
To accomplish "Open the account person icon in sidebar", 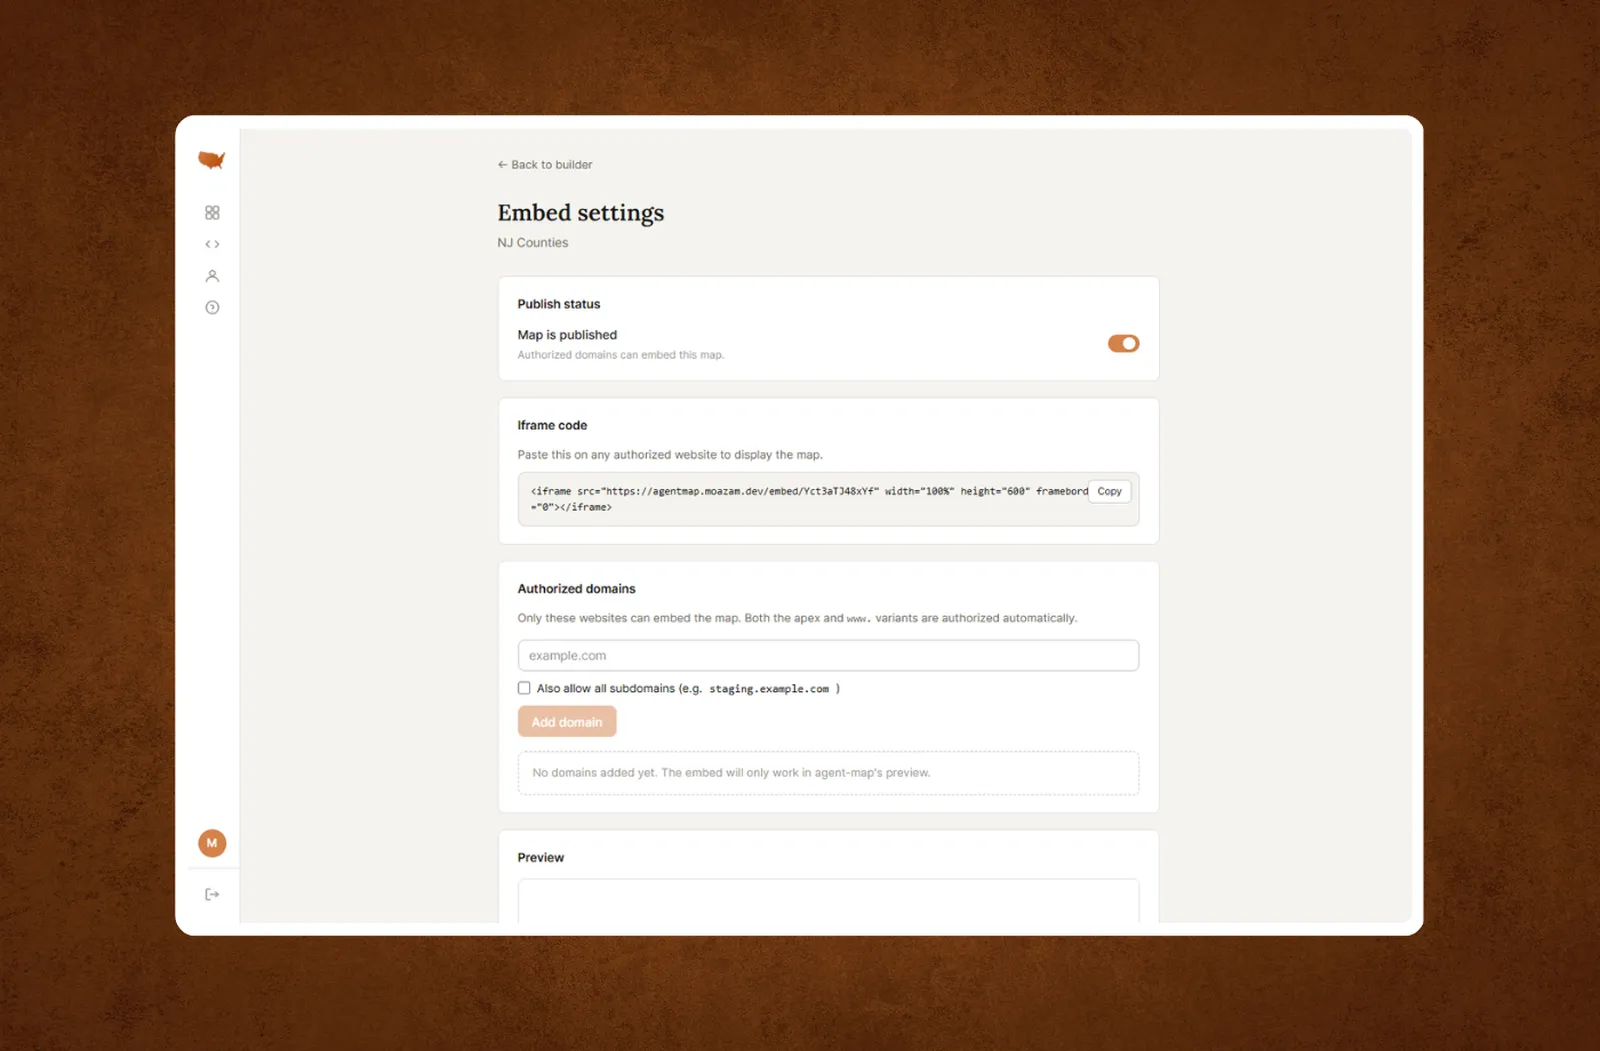I will [x=212, y=276].
